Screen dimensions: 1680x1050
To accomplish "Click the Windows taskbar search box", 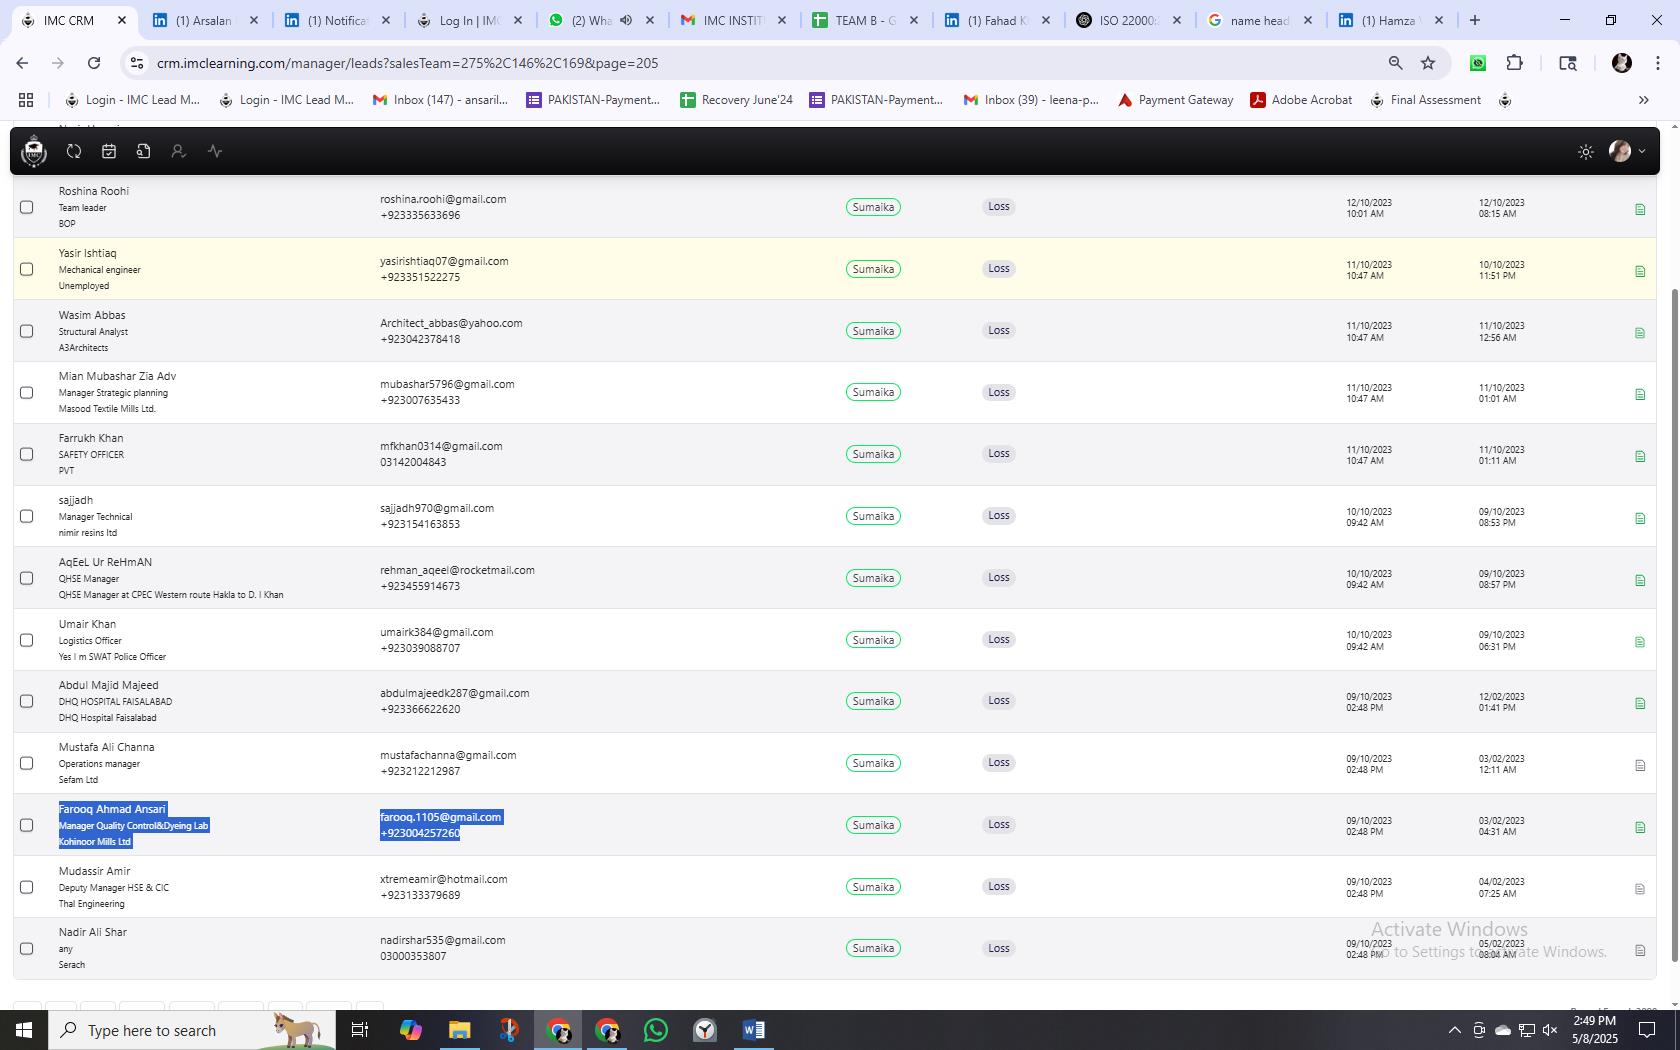I will [x=190, y=1030].
